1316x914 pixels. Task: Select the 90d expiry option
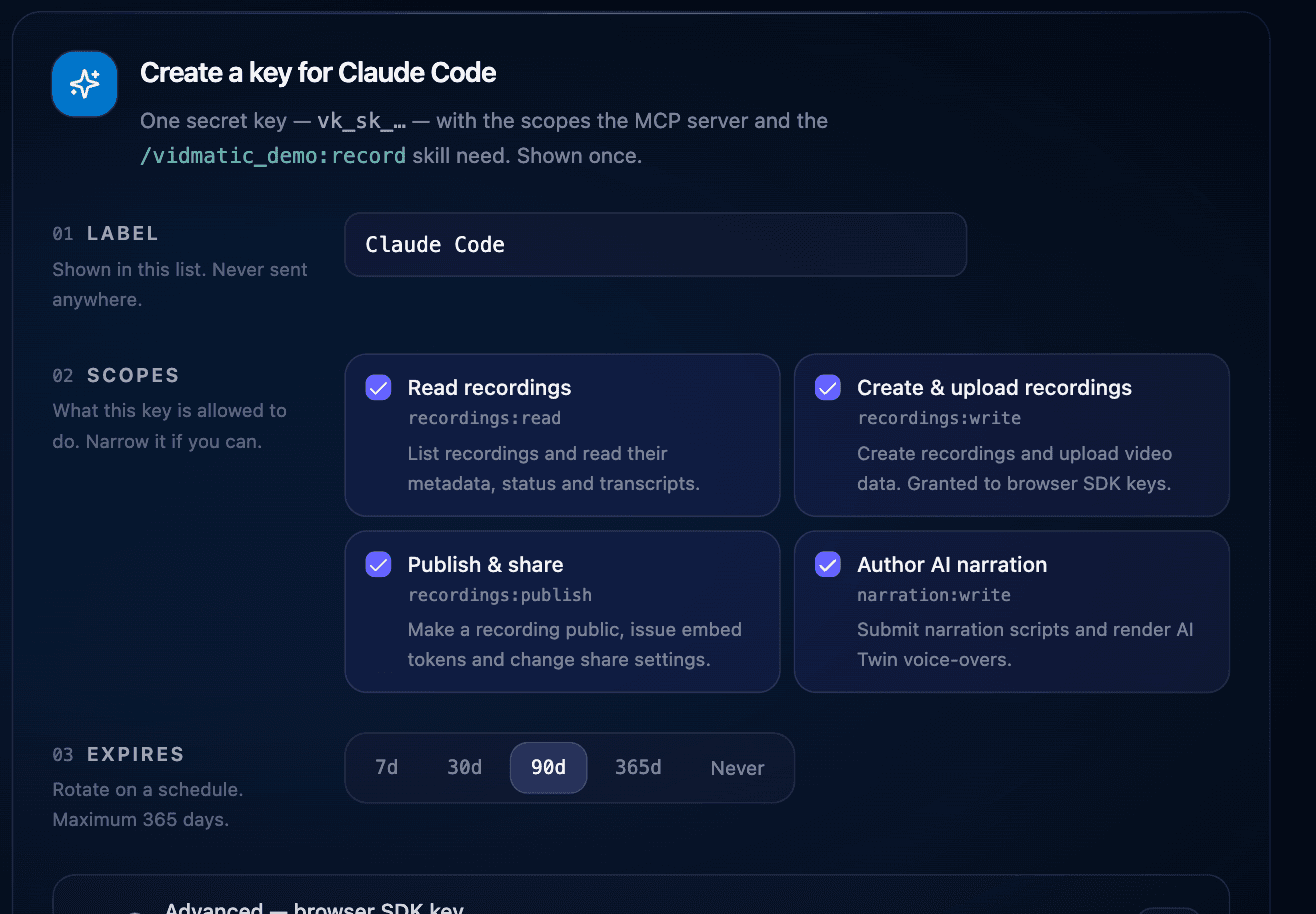click(548, 768)
